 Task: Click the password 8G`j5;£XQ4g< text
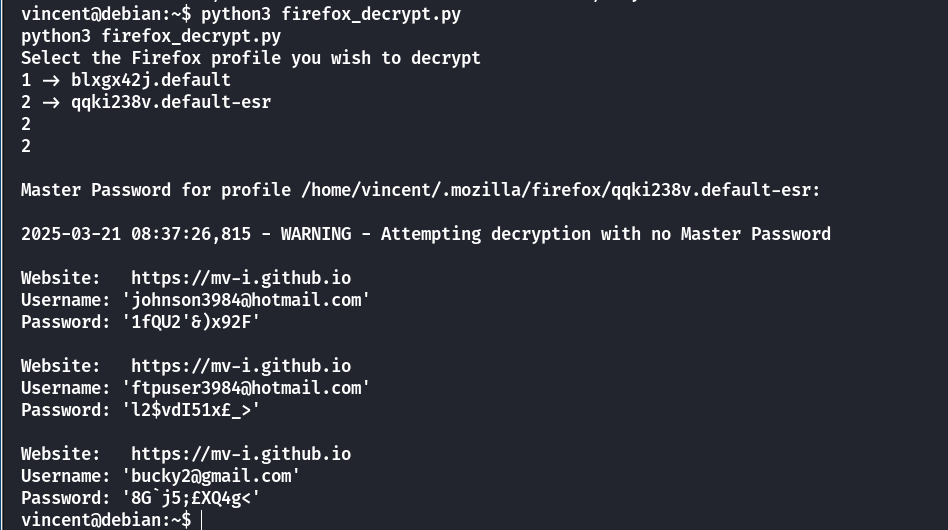191,499
